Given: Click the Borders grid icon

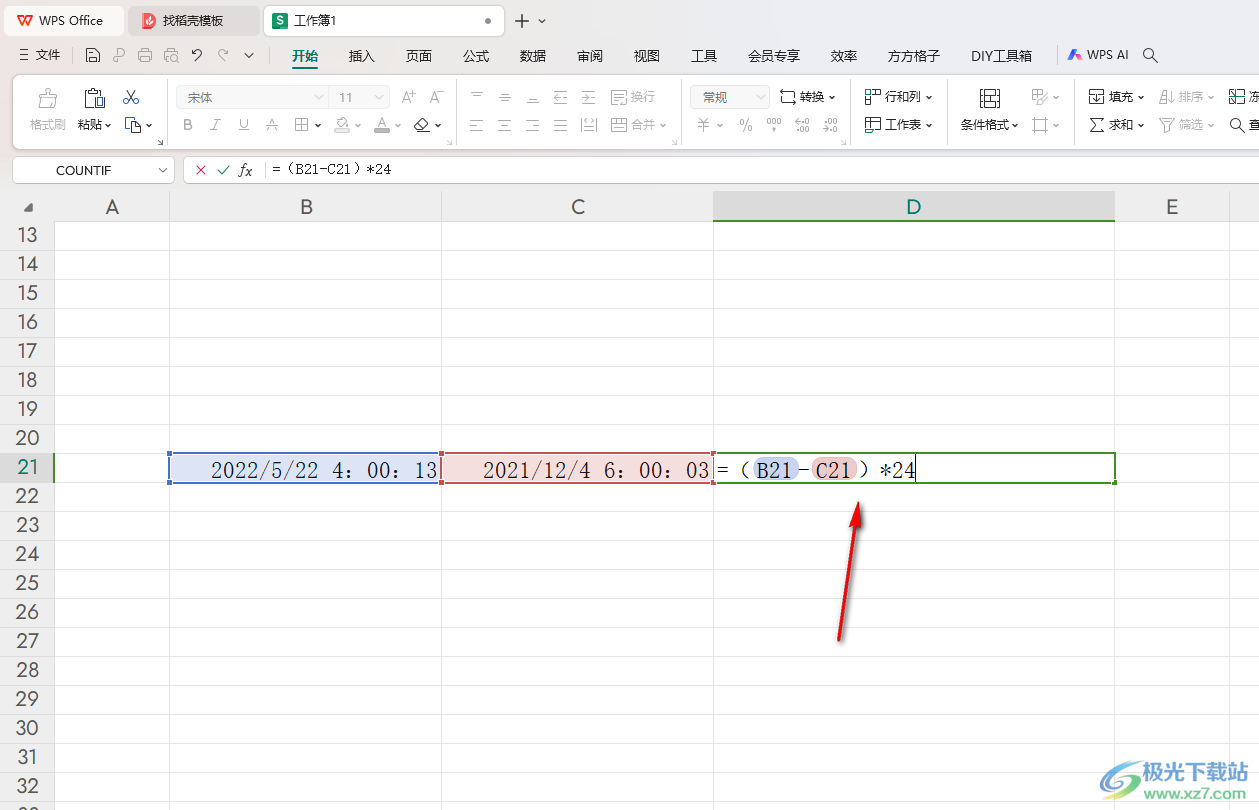Looking at the screenshot, I should 301,125.
